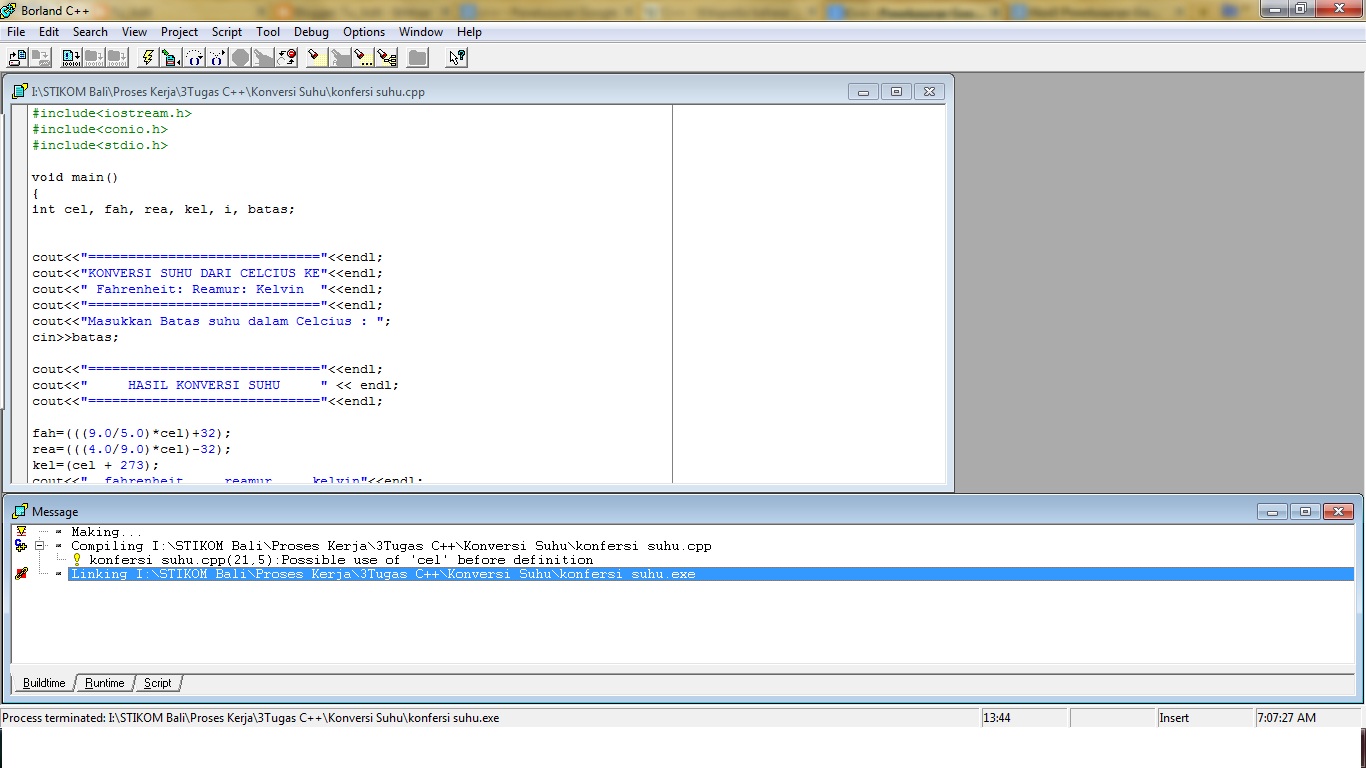The image size is (1366, 768).
Task: Click on the void main() line in editor
Action: tap(75, 177)
